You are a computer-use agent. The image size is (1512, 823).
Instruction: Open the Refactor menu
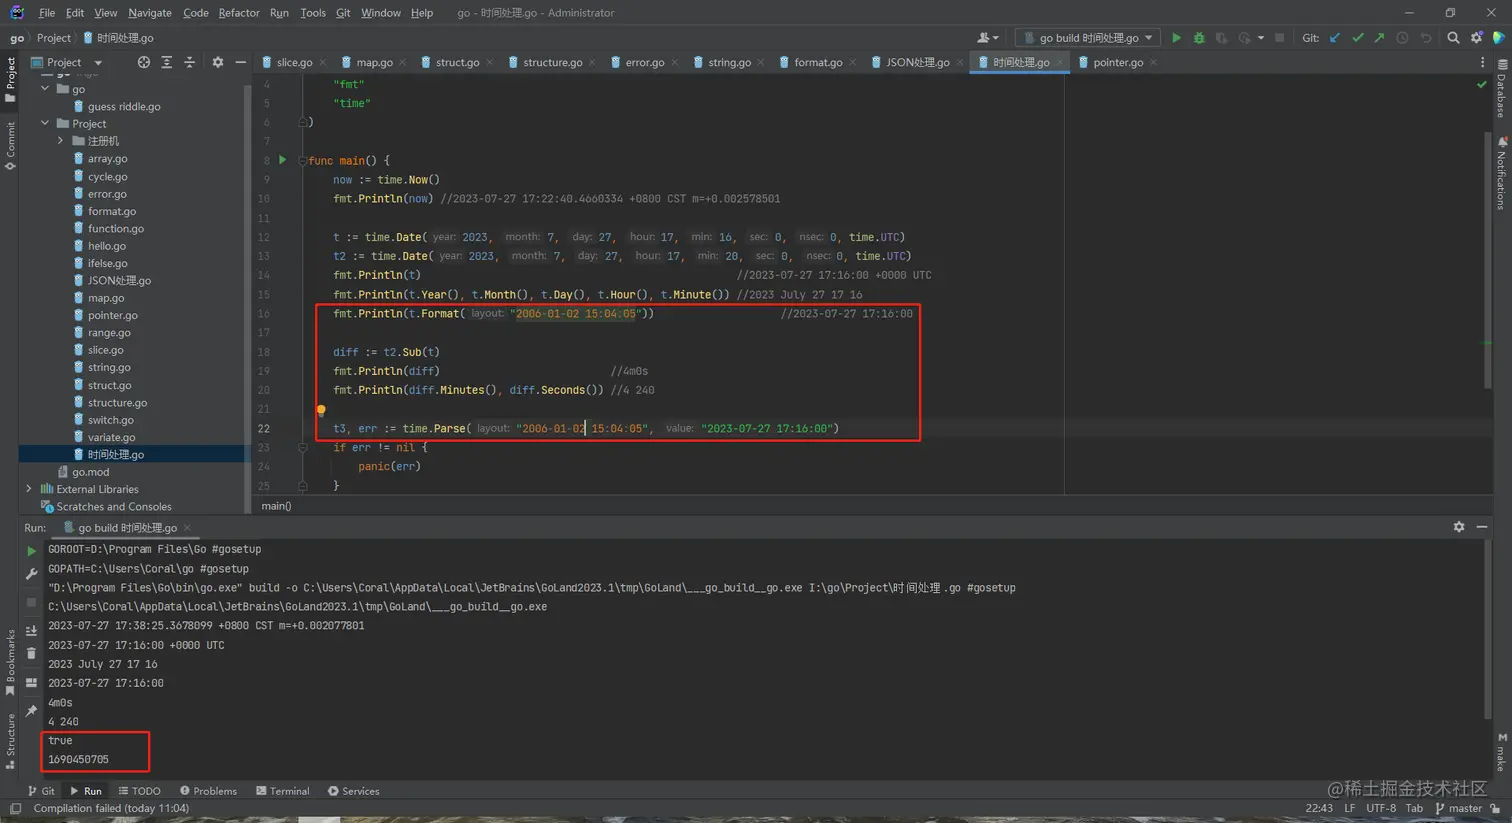pyautogui.click(x=239, y=13)
